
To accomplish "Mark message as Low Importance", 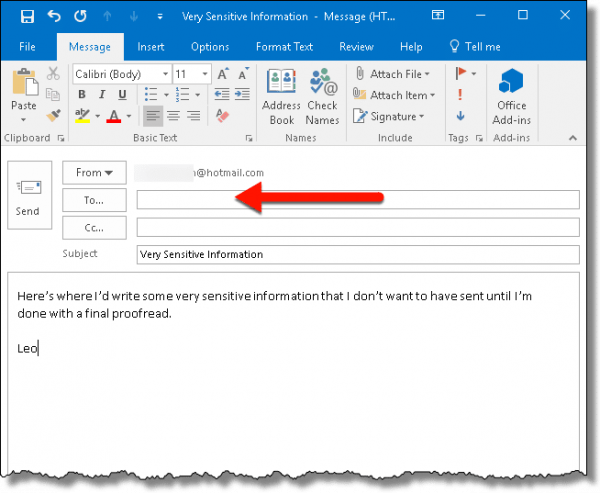I will 459,116.
